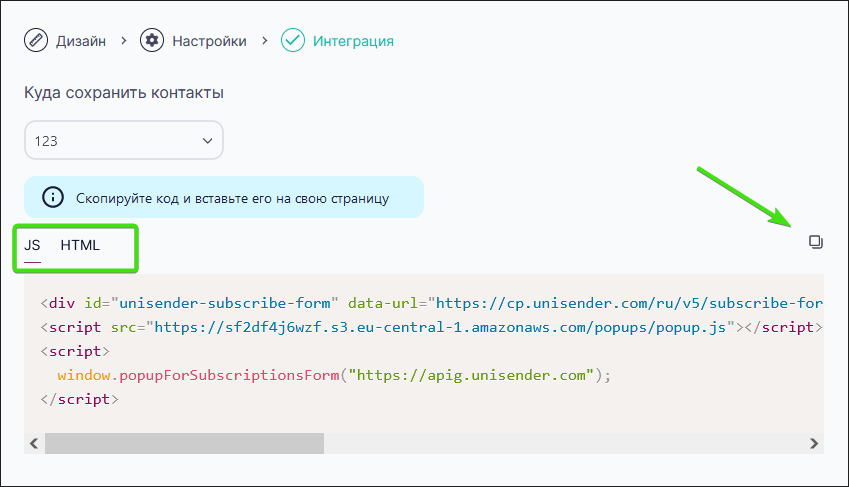
Task: Click the text "Скопируйте код и вставьте его на свою страницу"
Action: coord(232,198)
